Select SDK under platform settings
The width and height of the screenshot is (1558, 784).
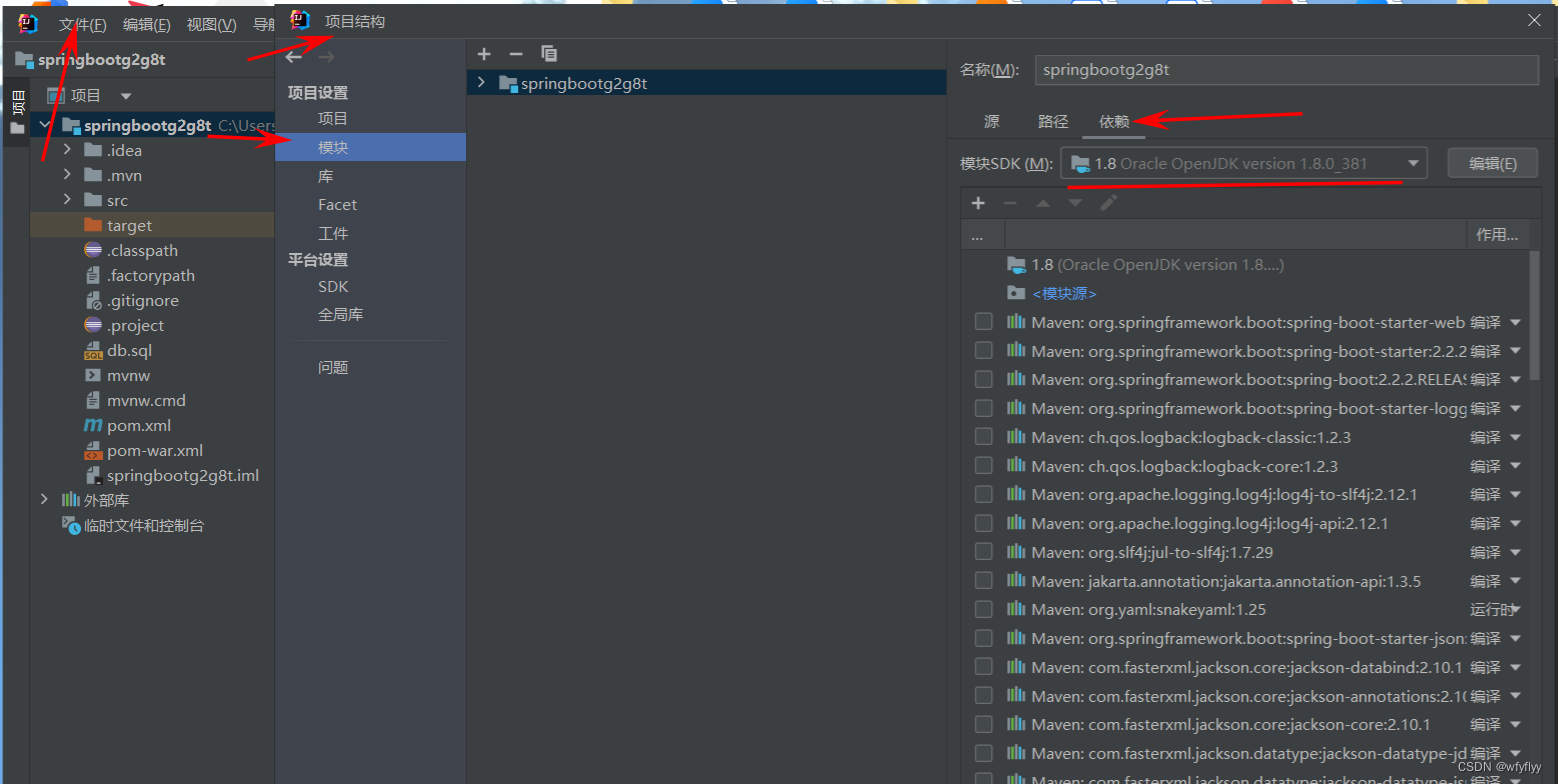(x=333, y=287)
